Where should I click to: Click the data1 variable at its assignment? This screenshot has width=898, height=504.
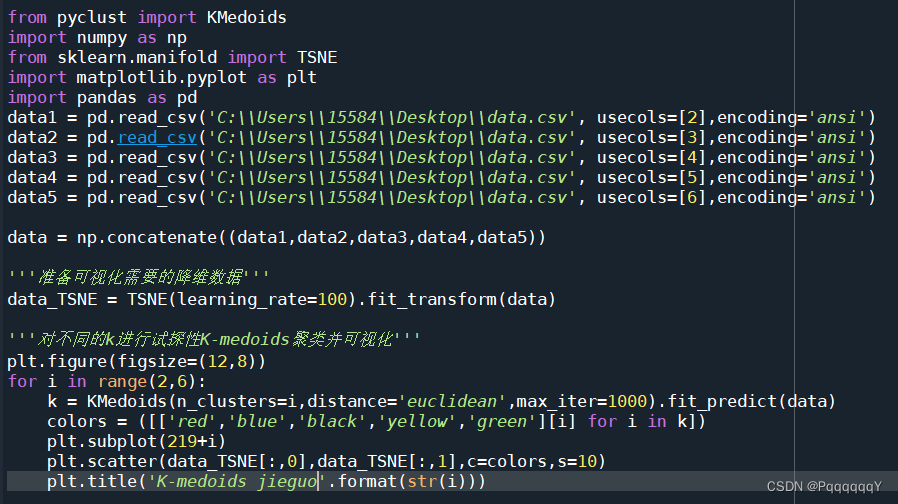pyautogui.click(x=32, y=118)
